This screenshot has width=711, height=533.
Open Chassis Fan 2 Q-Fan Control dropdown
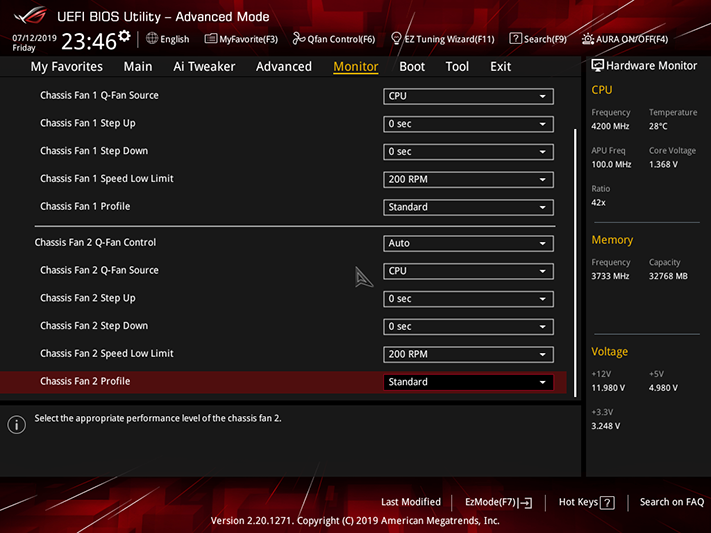[468, 243]
